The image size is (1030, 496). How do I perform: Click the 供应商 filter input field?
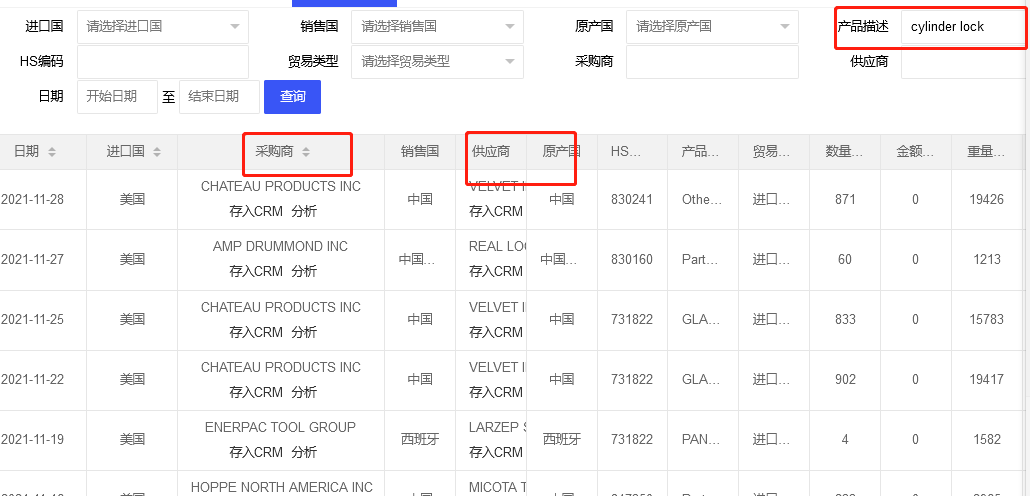(964, 62)
